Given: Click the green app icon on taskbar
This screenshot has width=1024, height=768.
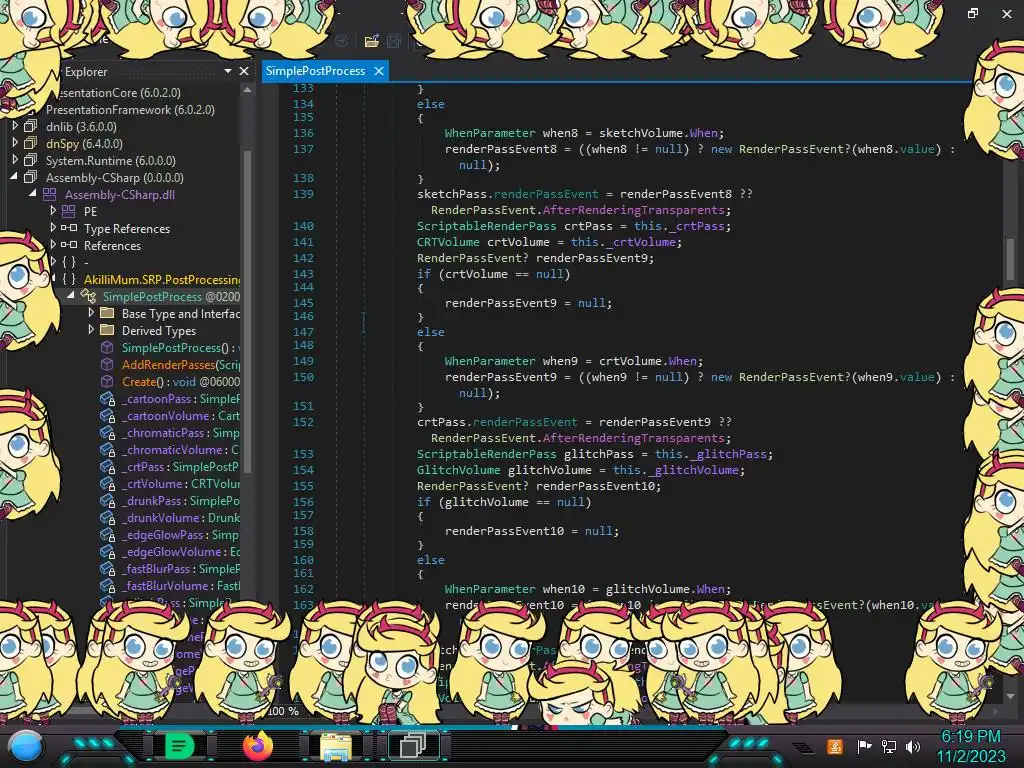Looking at the screenshot, I should pyautogui.click(x=179, y=746).
